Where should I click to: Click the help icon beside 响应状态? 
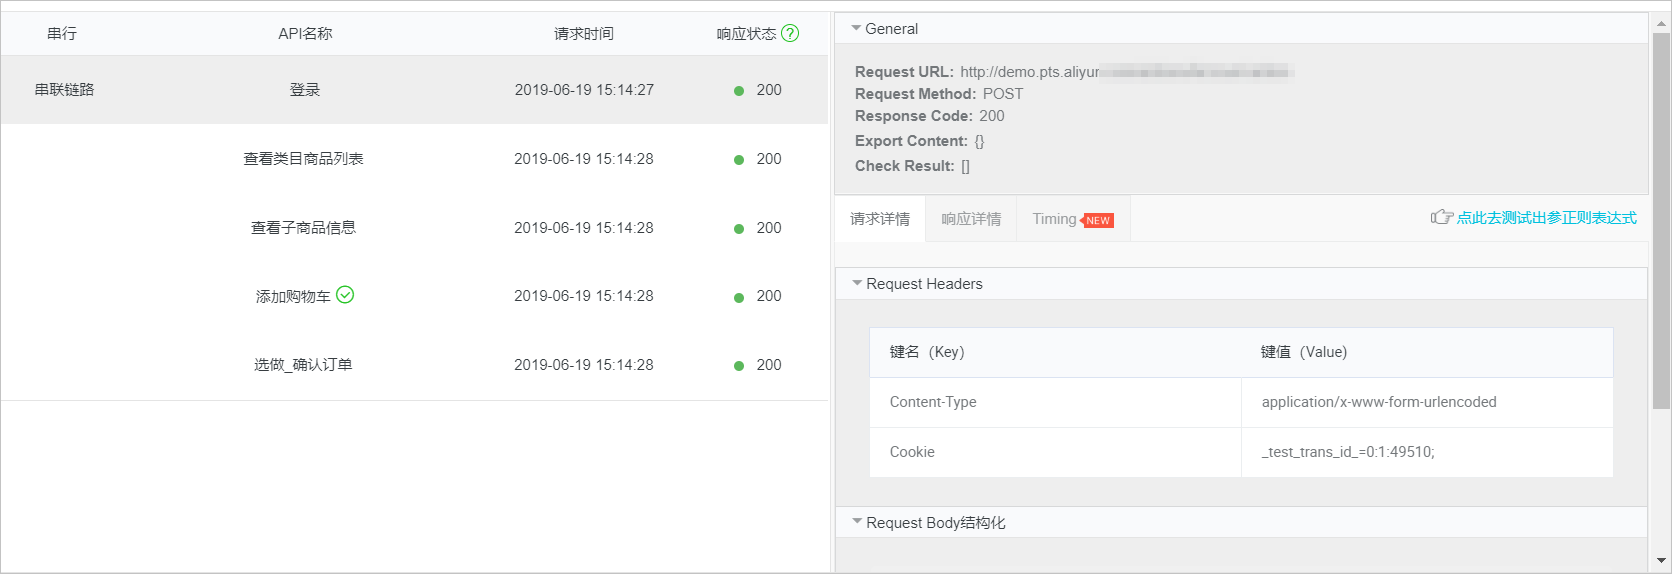pyautogui.click(x=790, y=33)
